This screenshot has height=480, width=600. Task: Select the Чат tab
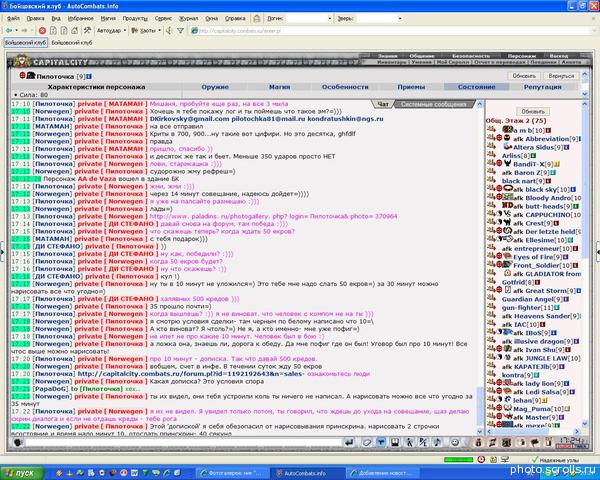click(383, 104)
